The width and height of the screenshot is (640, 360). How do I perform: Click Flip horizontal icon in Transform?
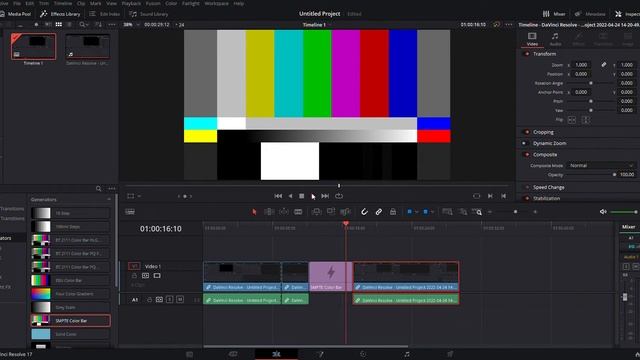click(572, 120)
